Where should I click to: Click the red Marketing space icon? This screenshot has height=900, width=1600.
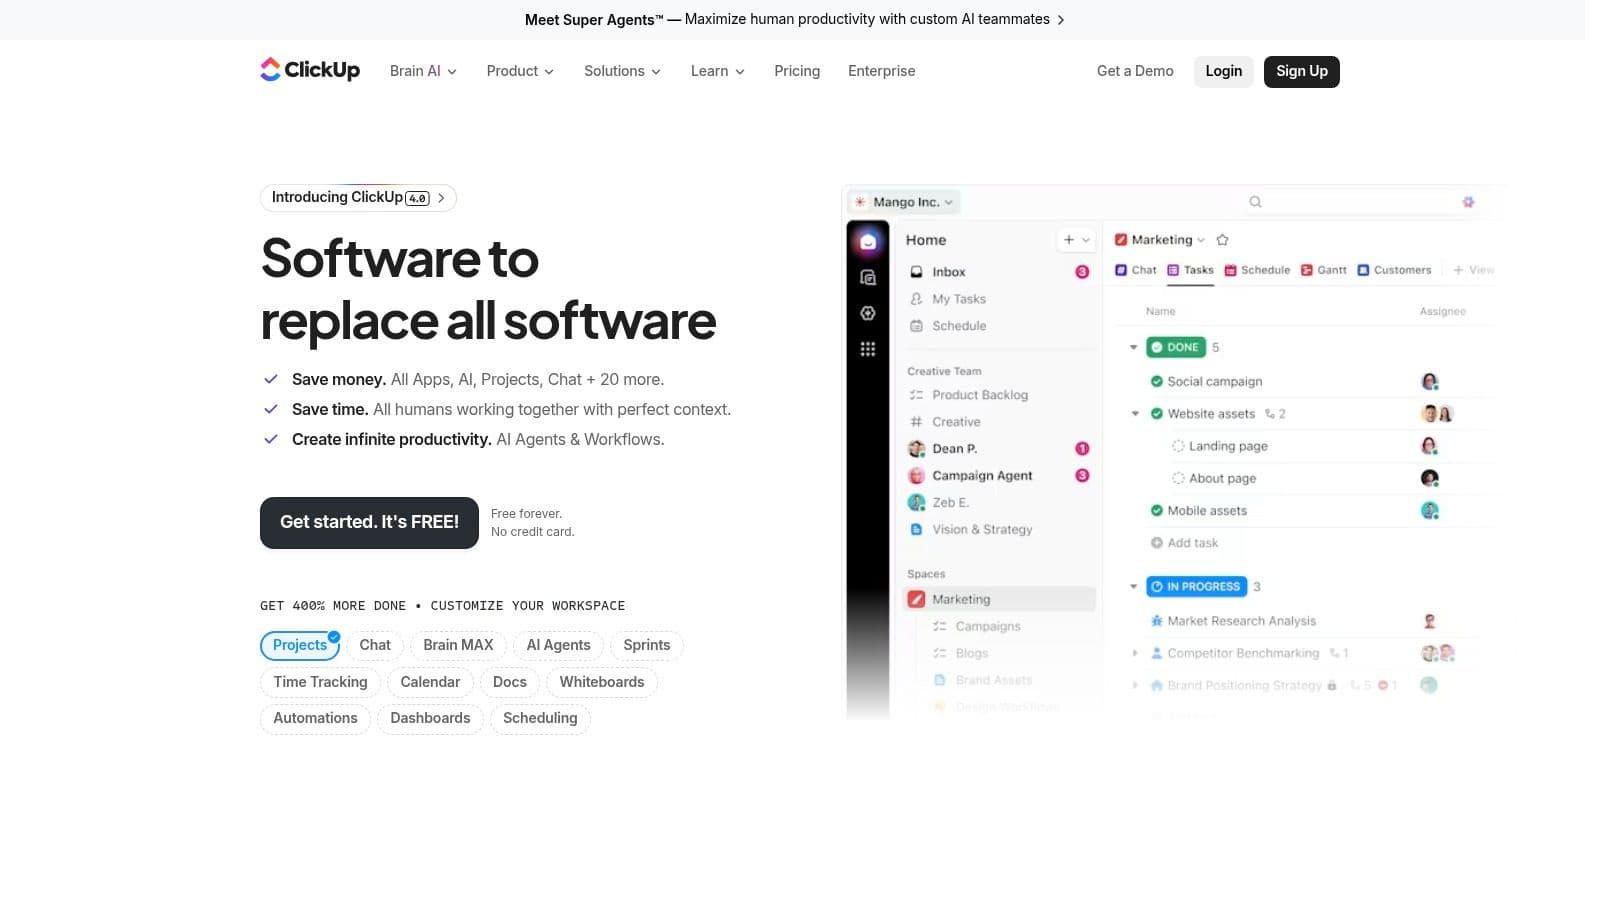(916, 599)
